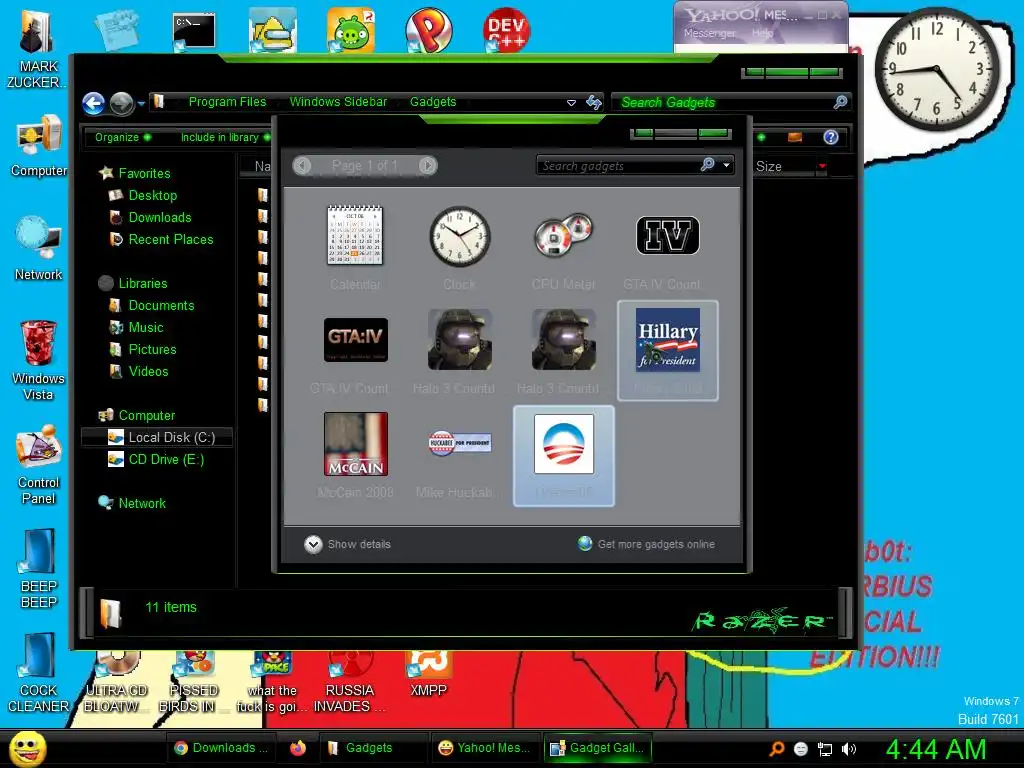1024x768 pixels.
Task: Navigate to Windows Sidebar breadcrumb
Action: [338, 102]
